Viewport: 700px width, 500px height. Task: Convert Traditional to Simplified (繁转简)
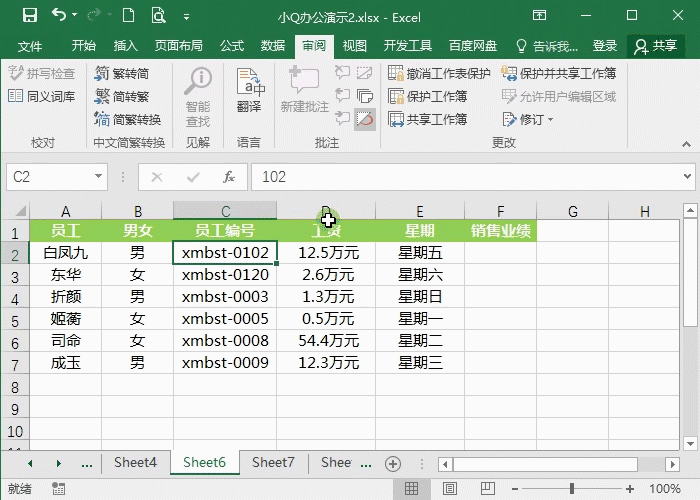[x=121, y=73]
